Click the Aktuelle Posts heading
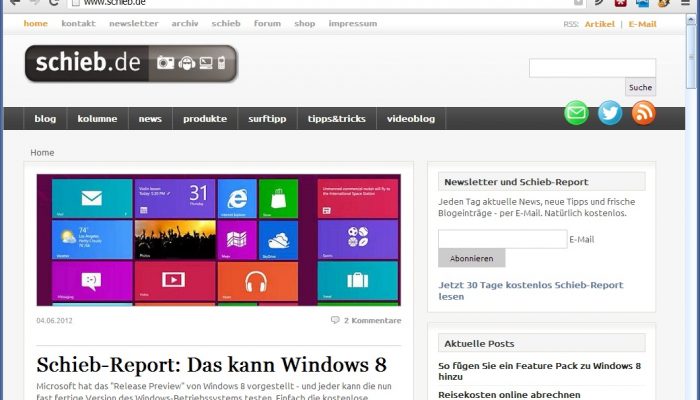700x400 pixels. [x=479, y=343]
